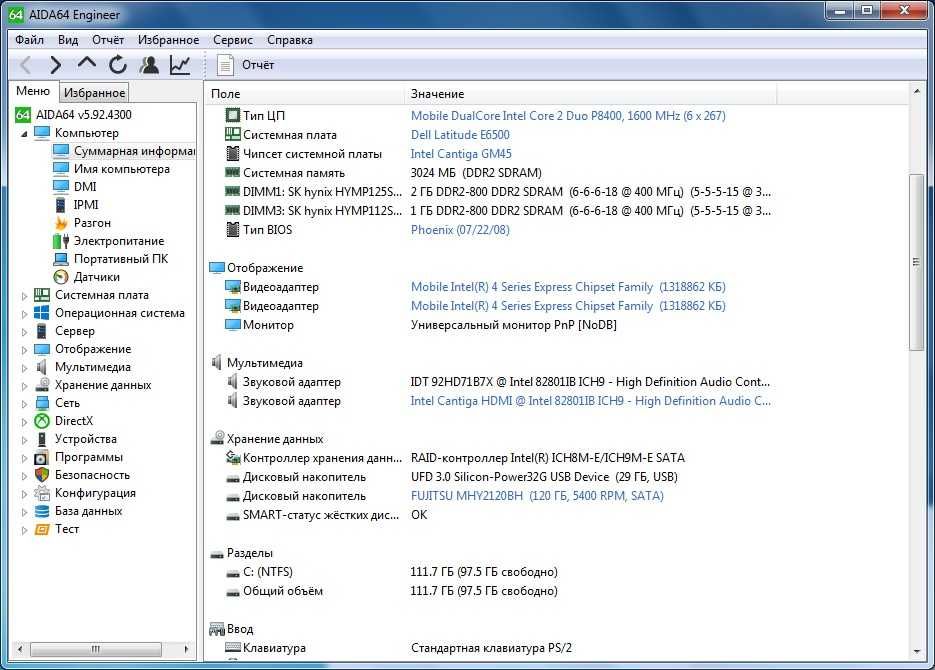Image resolution: width=935 pixels, height=670 pixels.
Task: Click the refresh toolbar icon
Action: pos(118,64)
